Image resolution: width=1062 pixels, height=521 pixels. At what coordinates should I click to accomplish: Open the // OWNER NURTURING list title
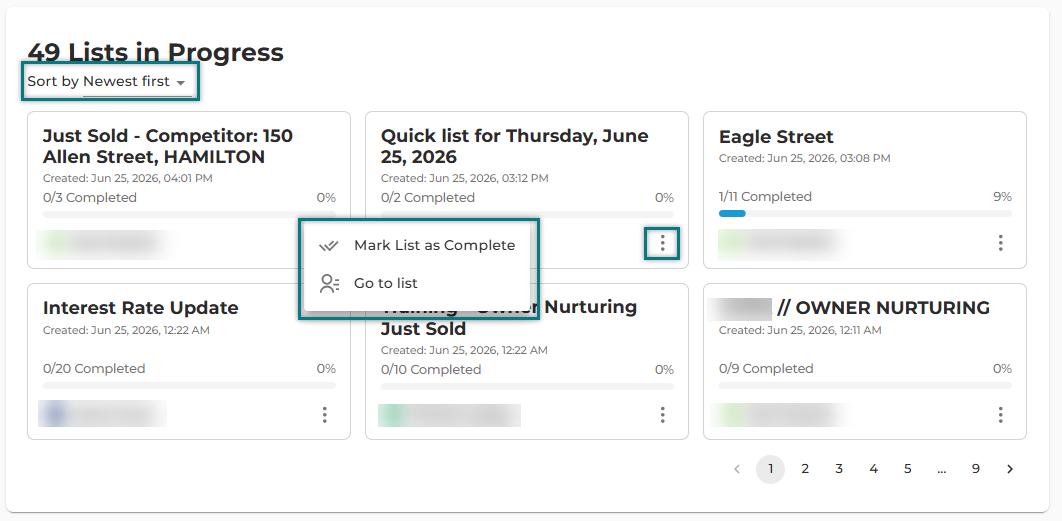[883, 308]
